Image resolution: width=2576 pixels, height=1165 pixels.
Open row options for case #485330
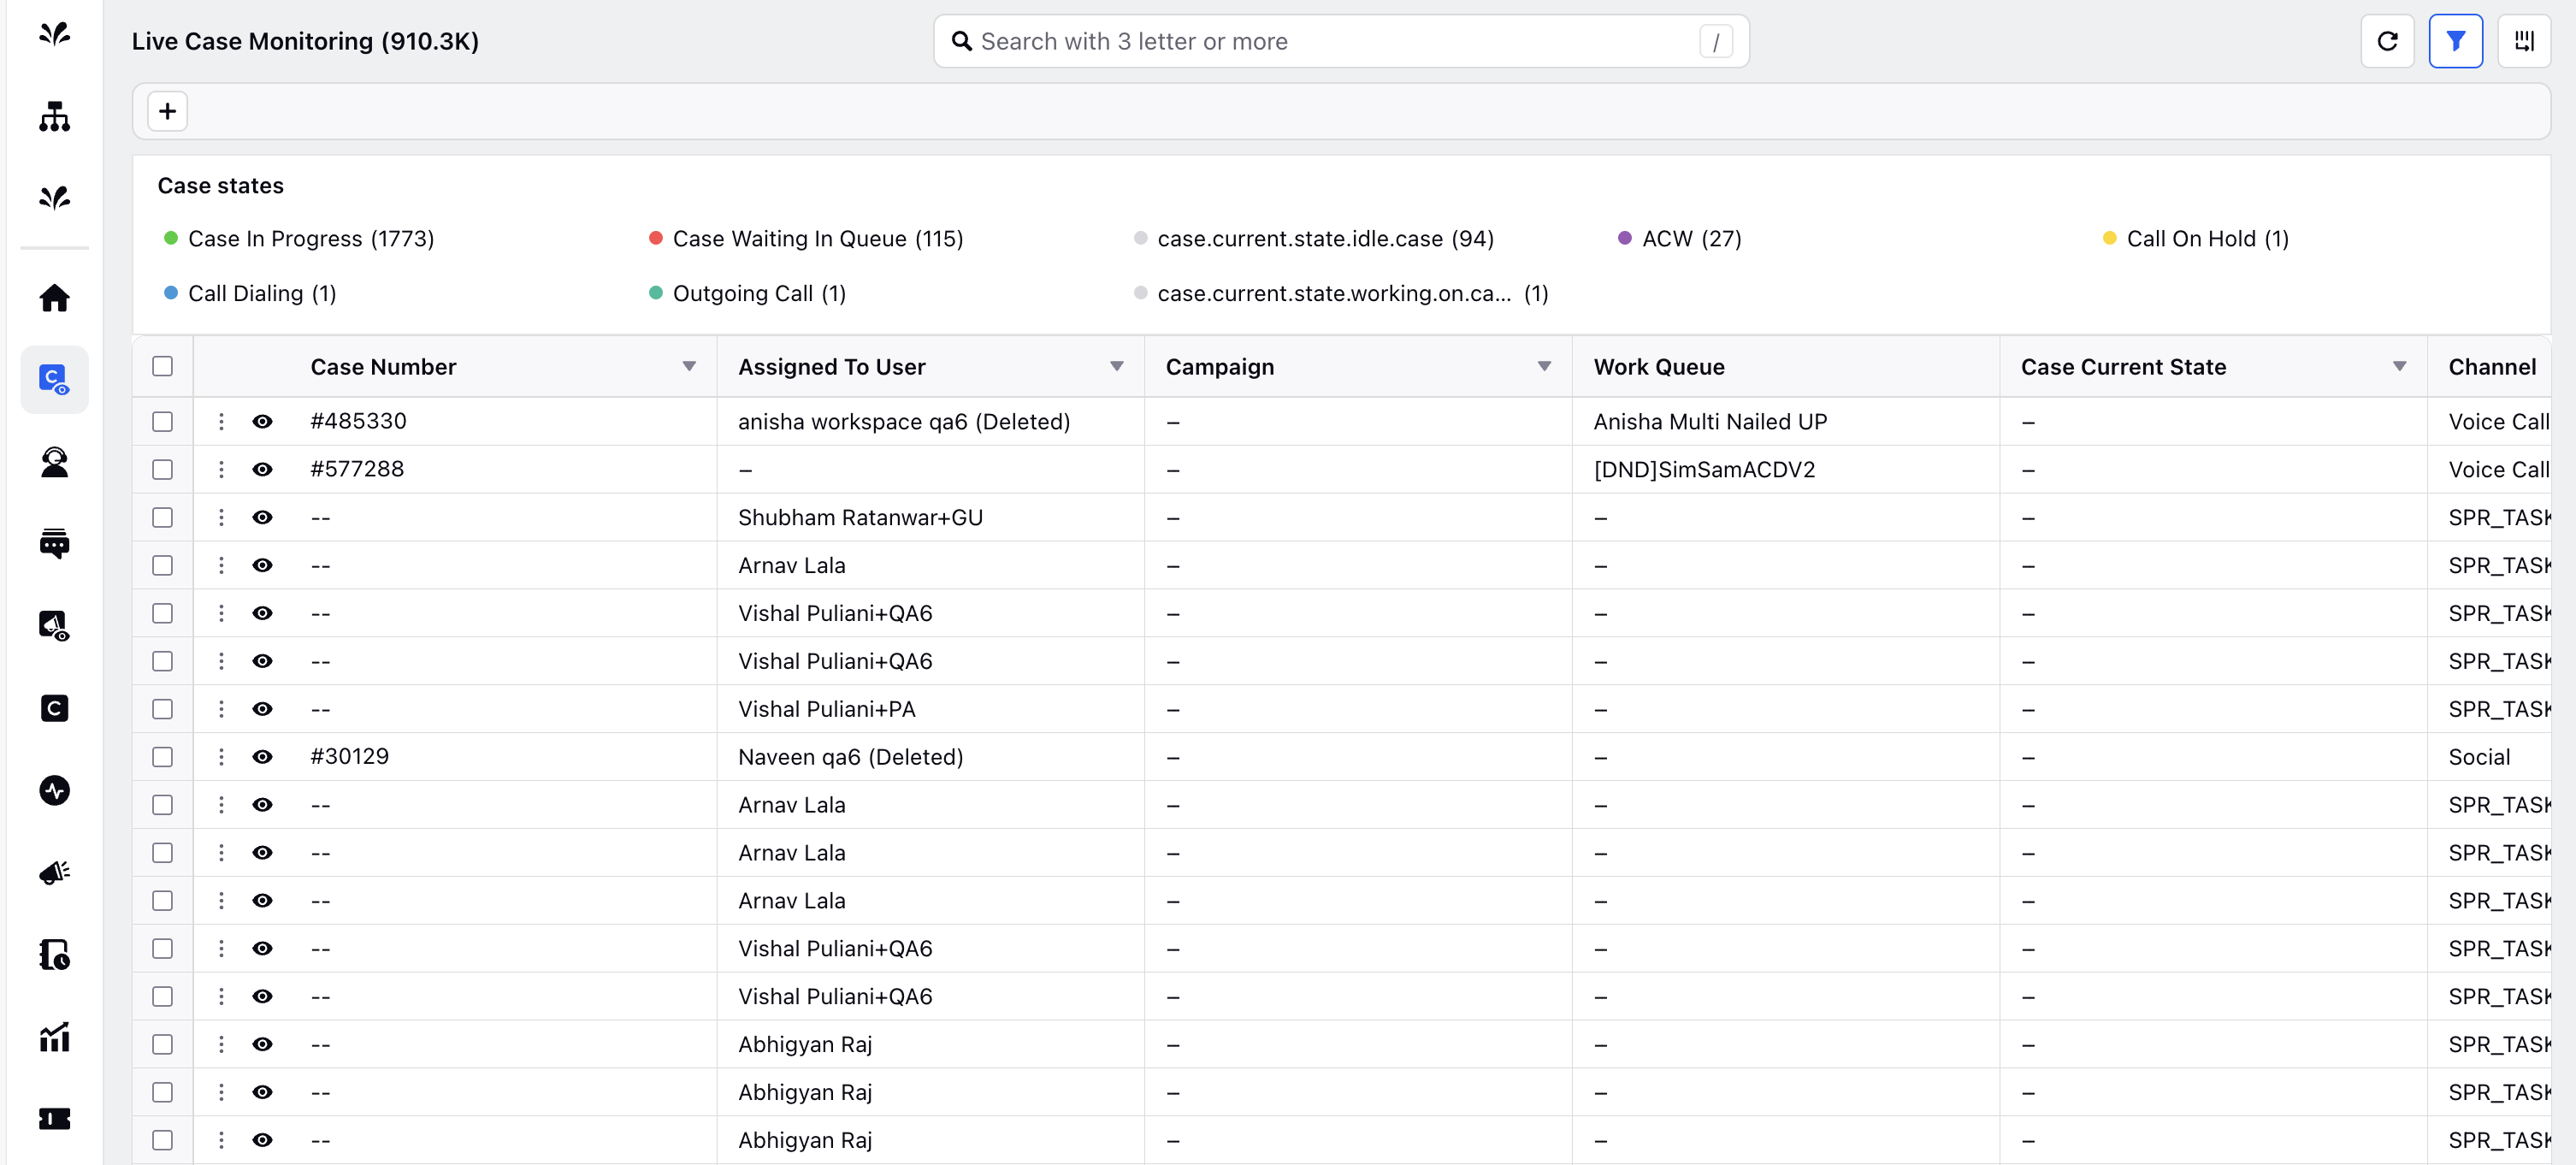(221, 421)
